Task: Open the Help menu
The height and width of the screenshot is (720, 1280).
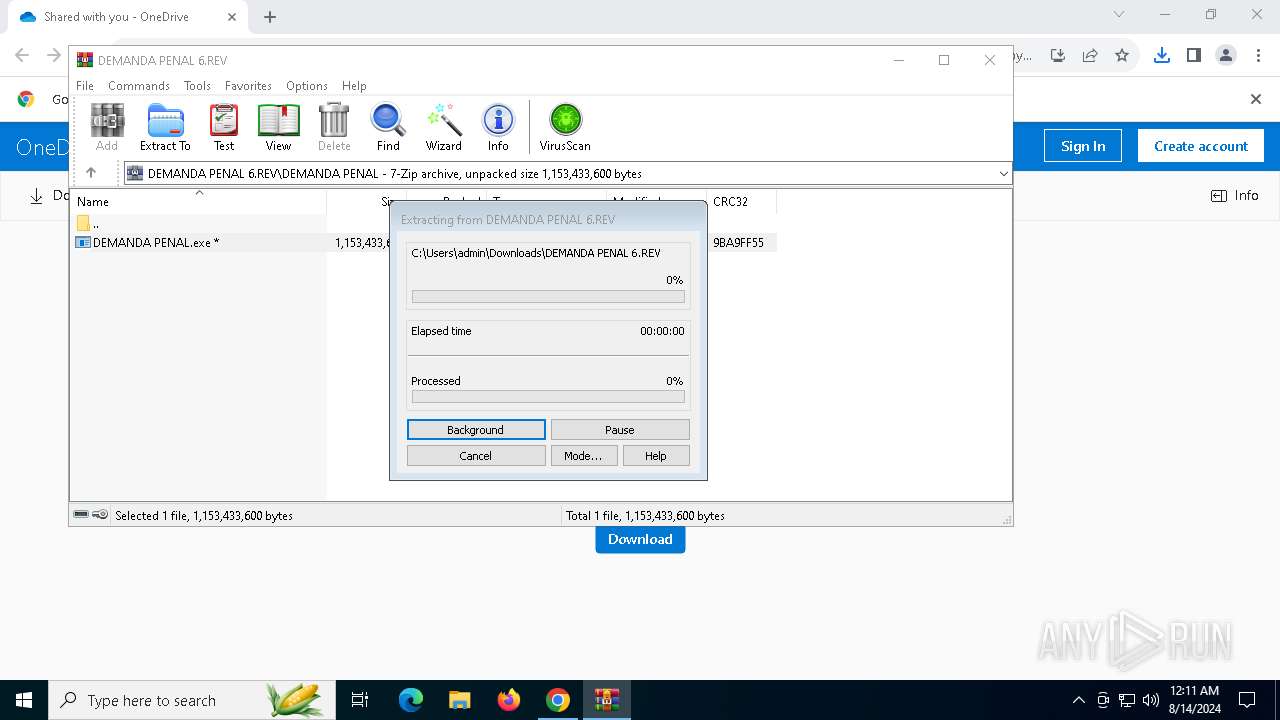Action: [354, 86]
